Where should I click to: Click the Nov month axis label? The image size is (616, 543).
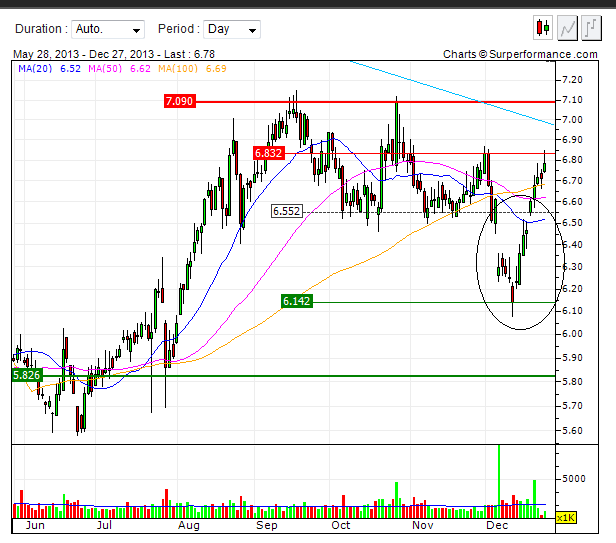[x=423, y=525]
